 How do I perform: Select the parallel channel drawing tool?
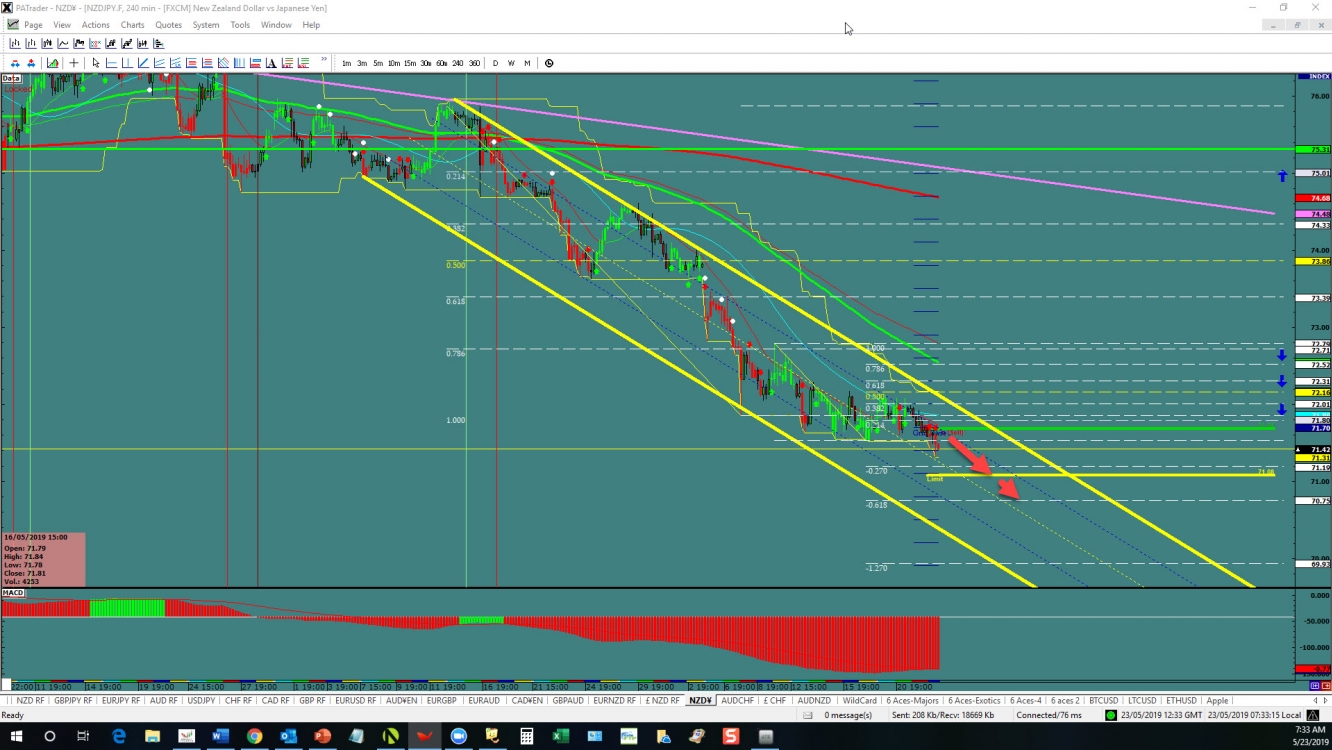[x=159, y=63]
